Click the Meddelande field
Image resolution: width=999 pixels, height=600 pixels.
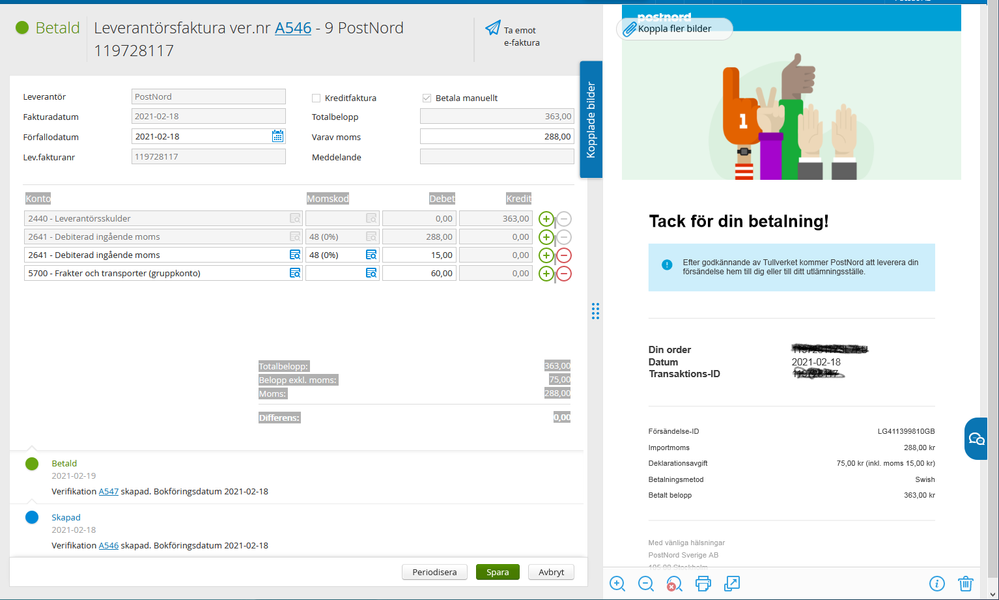[x=497, y=157]
